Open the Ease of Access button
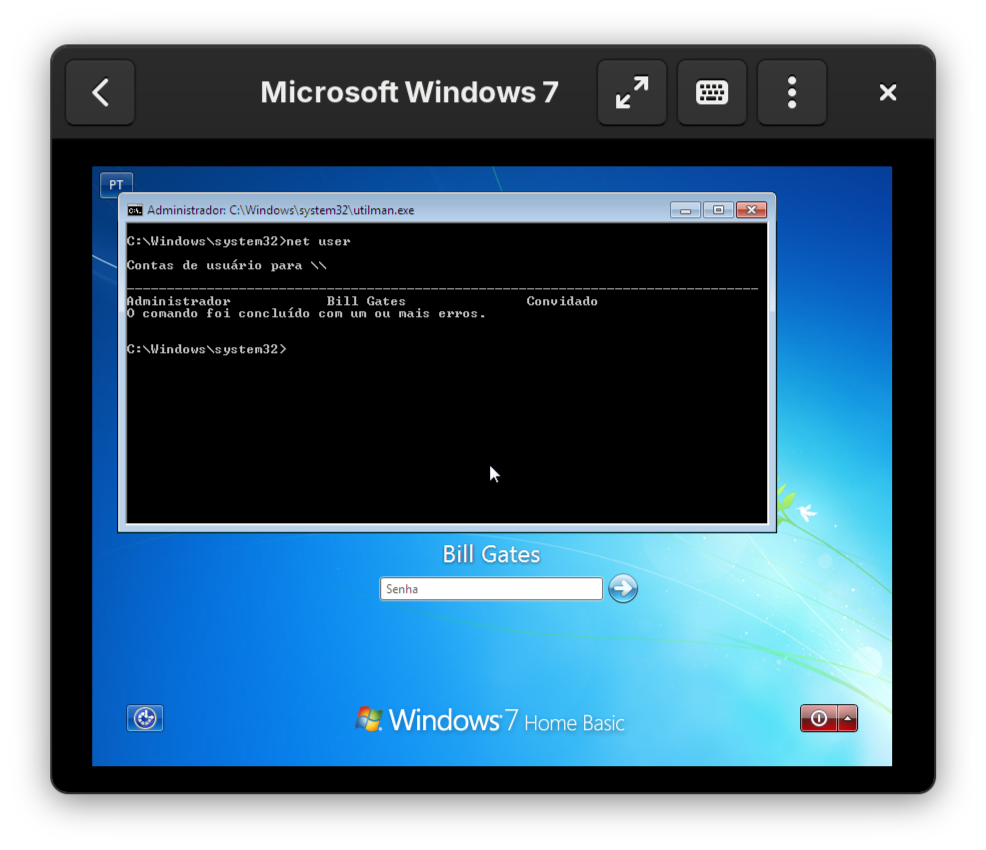Screen dimensions: 986x850 (145, 718)
